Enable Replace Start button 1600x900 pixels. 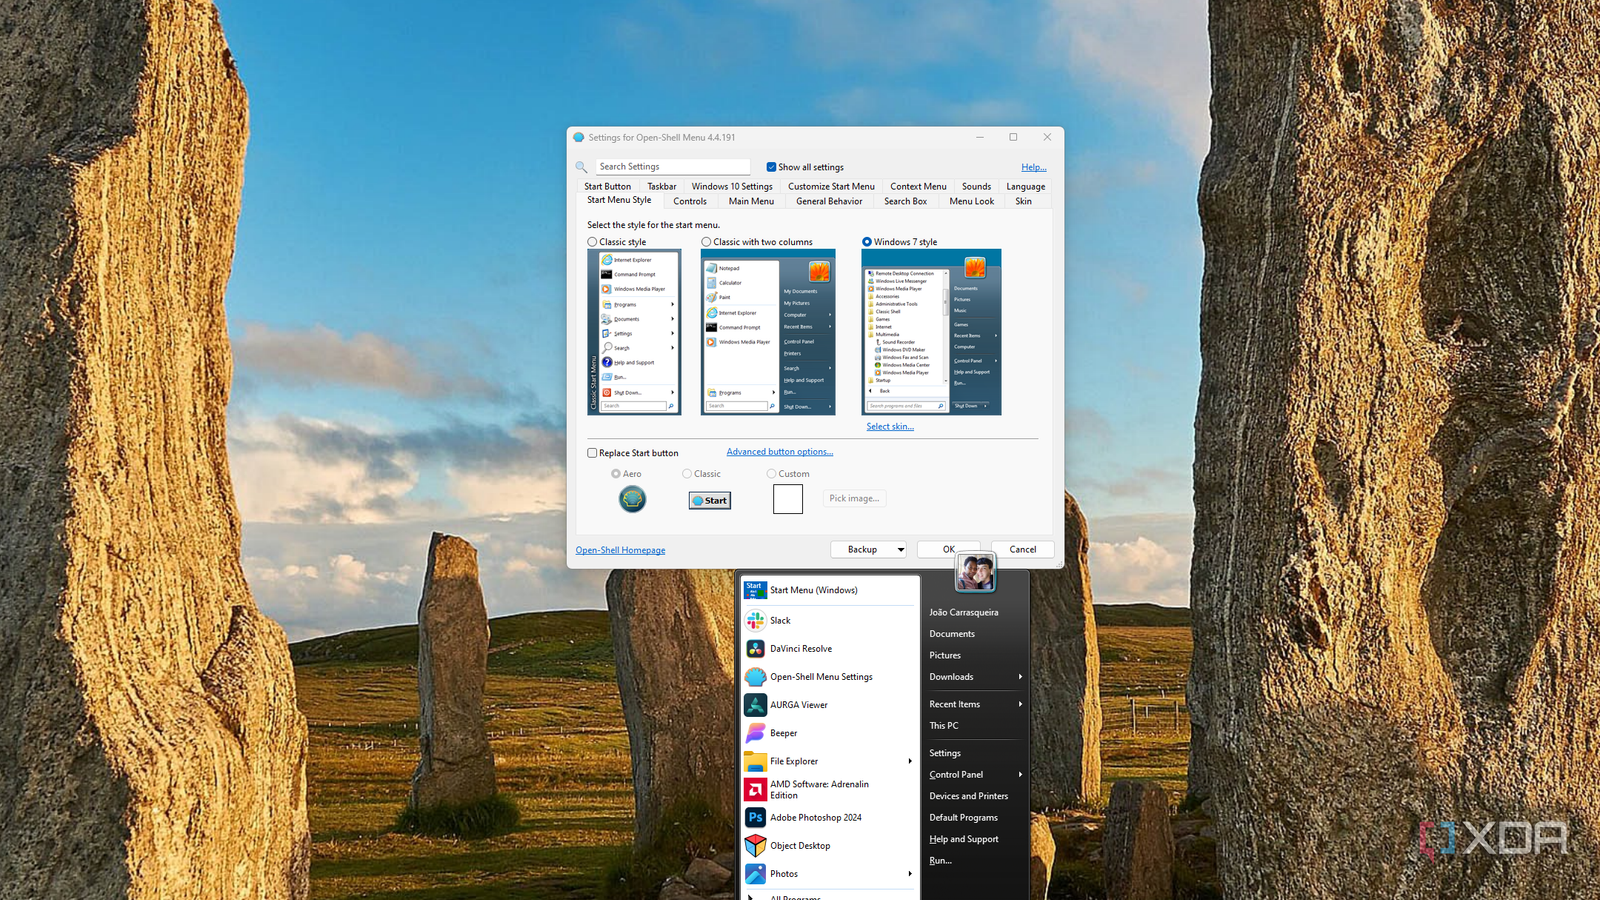(592, 453)
